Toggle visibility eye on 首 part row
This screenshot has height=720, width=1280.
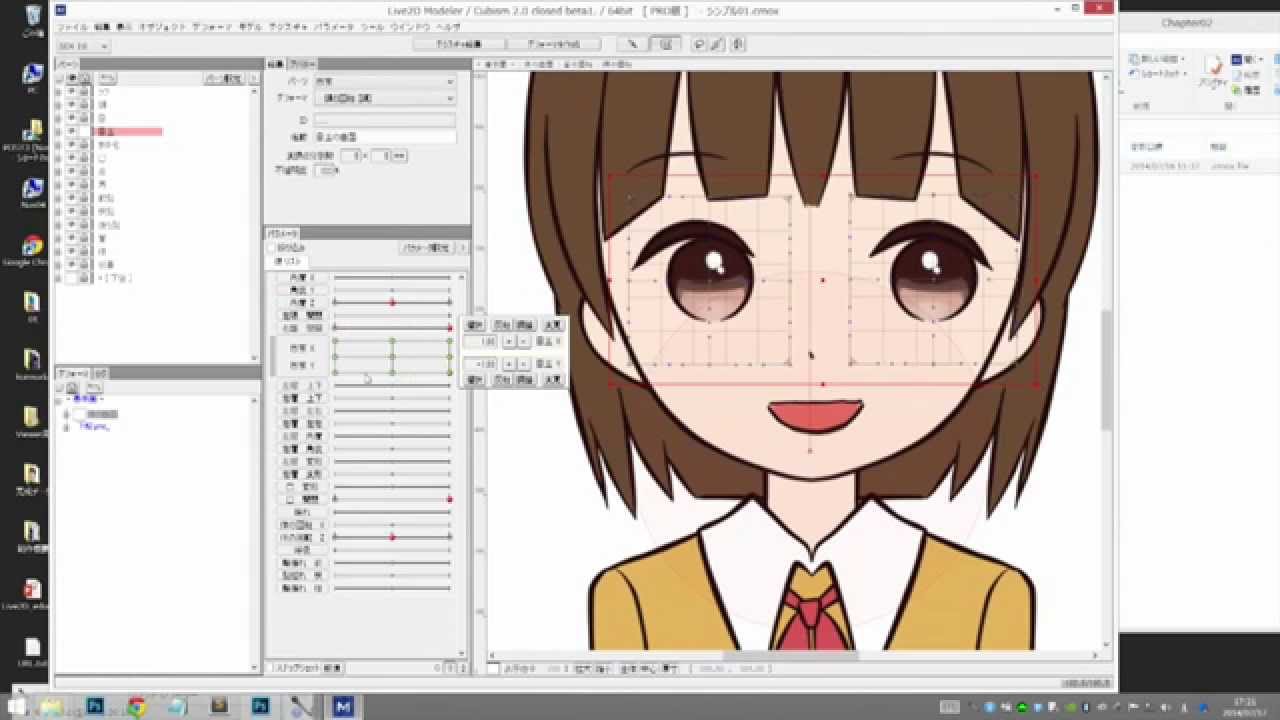tap(72, 238)
